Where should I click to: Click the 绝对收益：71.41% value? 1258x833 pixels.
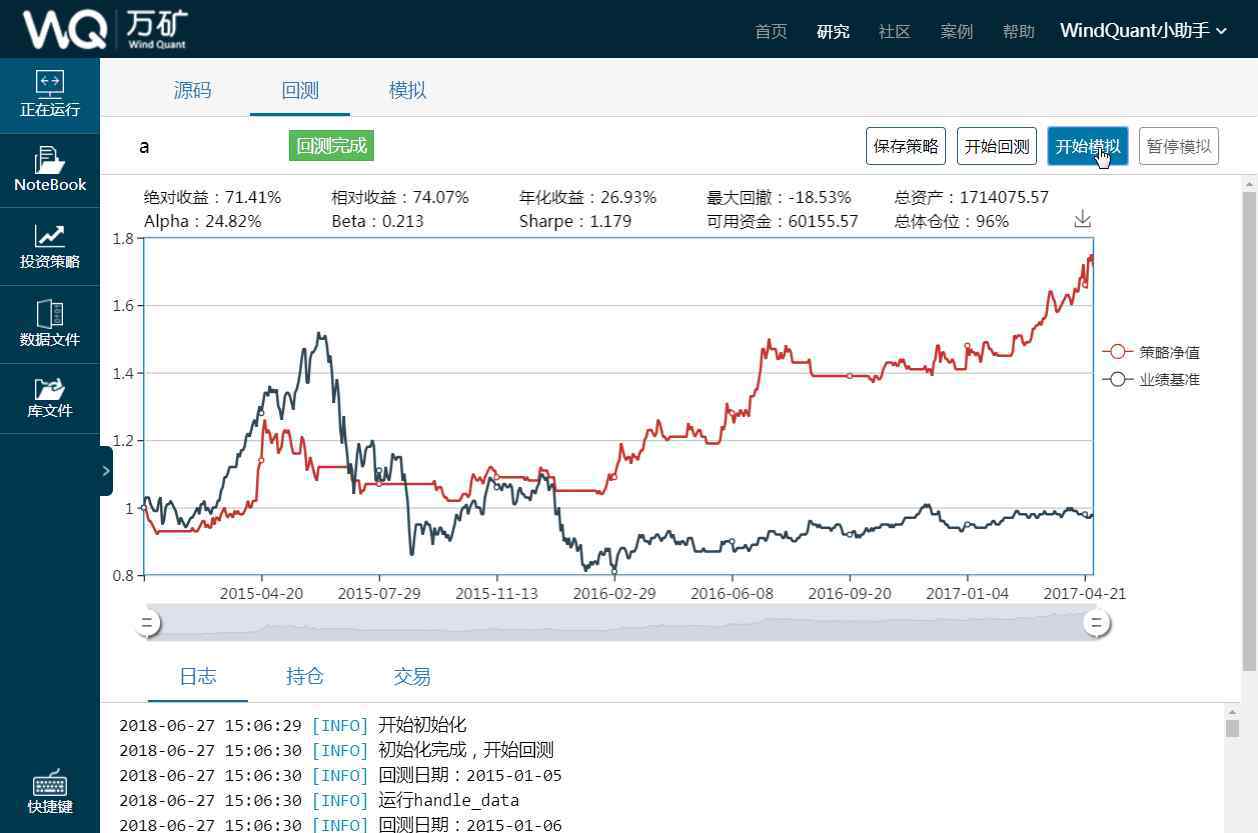click(x=212, y=197)
